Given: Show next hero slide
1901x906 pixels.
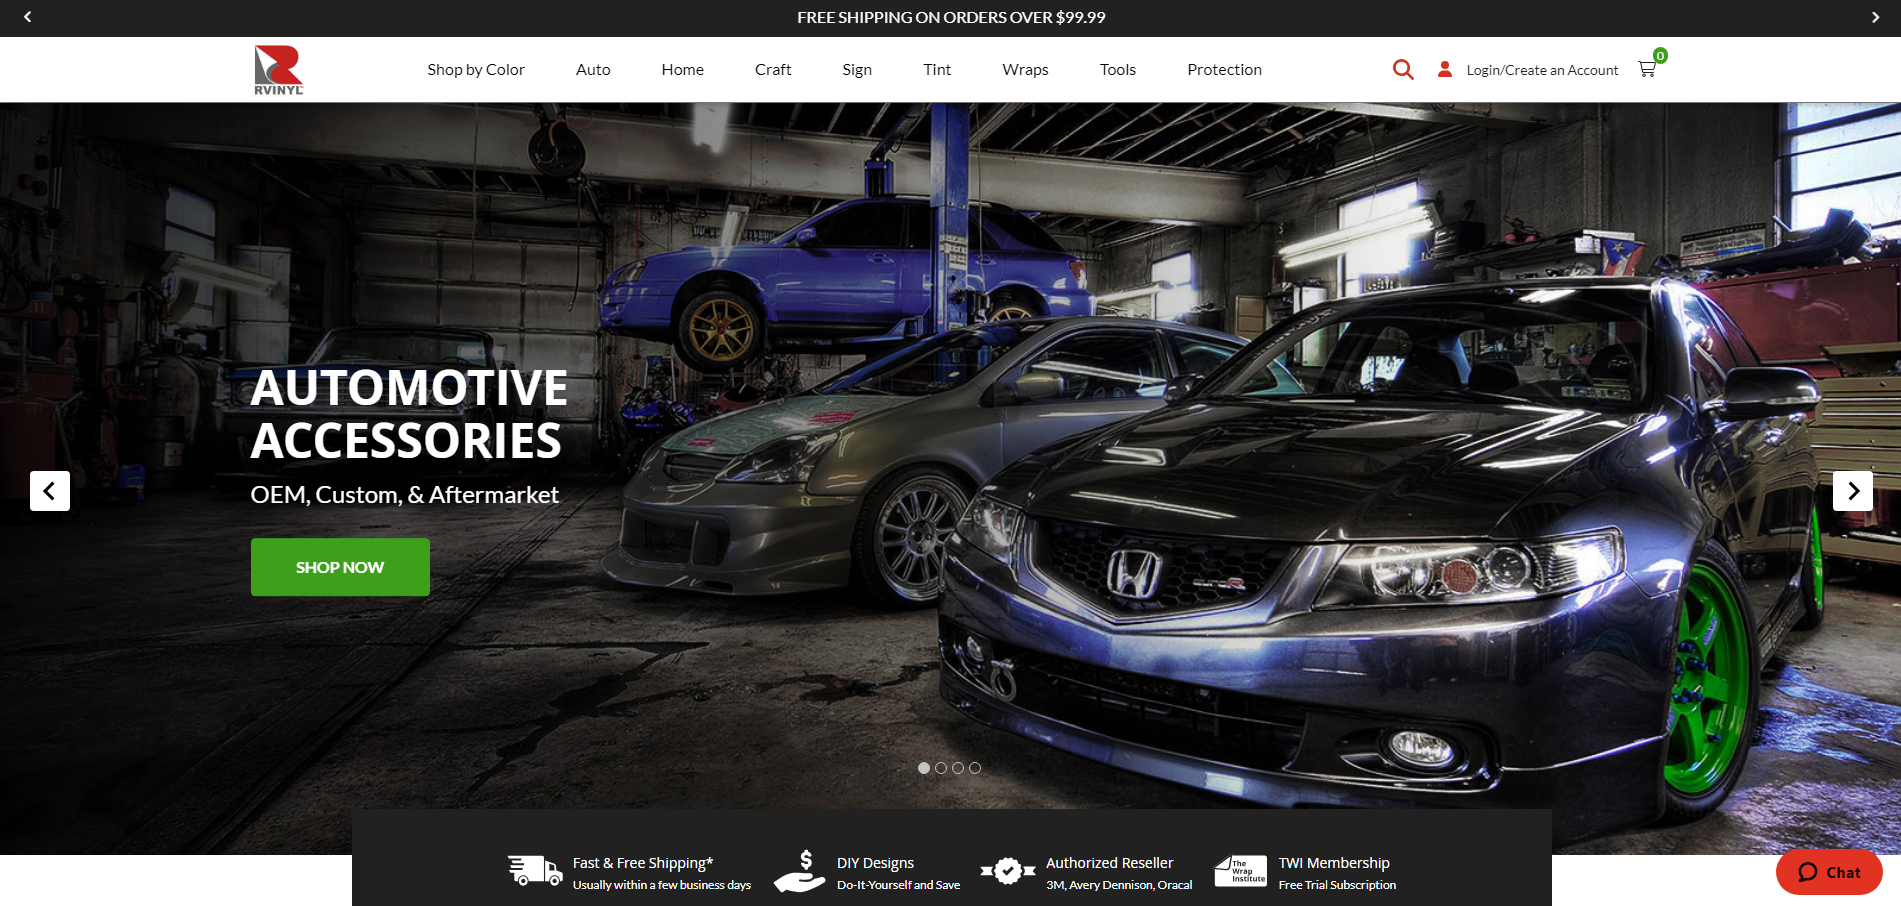Looking at the screenshot, I should [1853, 491].
